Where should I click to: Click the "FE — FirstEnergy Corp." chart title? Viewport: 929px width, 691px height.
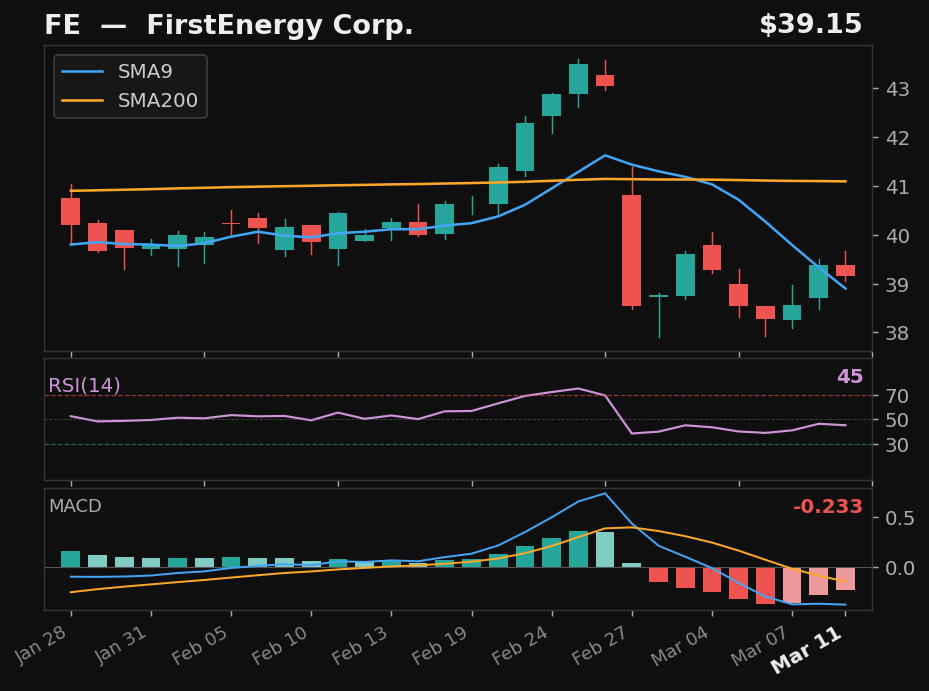pos(229,25)
